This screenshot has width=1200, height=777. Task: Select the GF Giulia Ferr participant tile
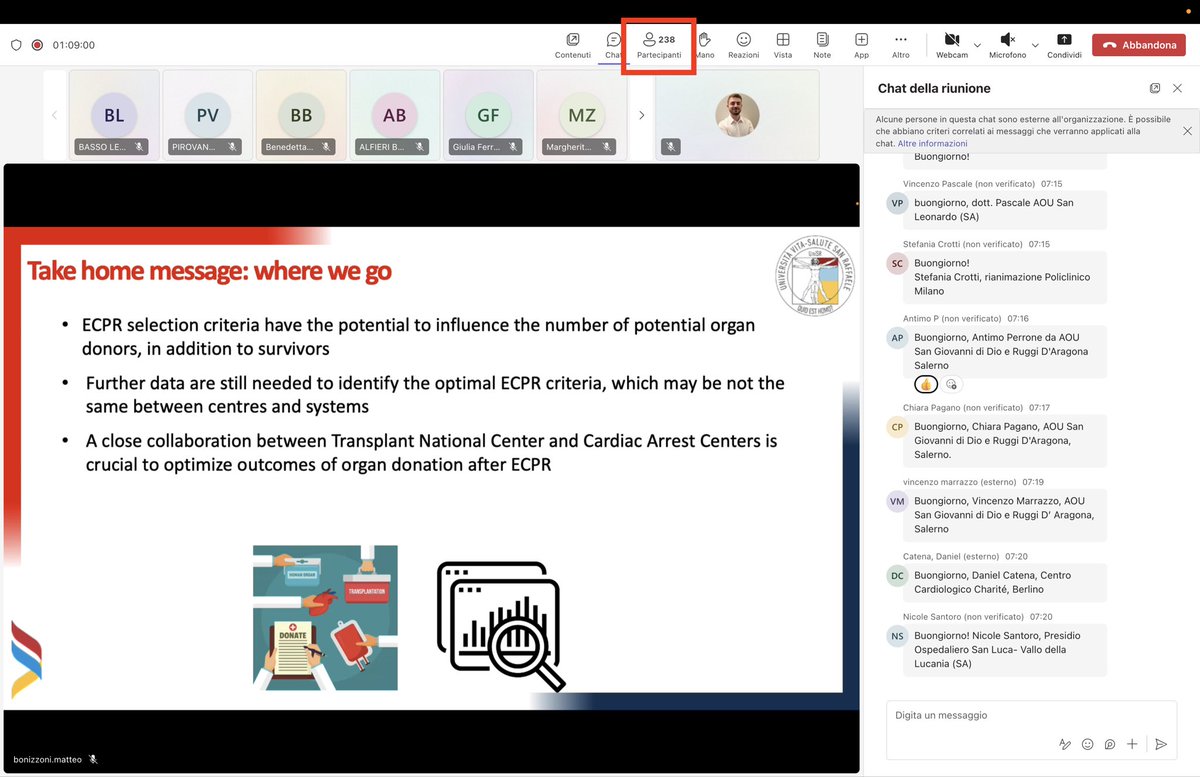[488, 114]
